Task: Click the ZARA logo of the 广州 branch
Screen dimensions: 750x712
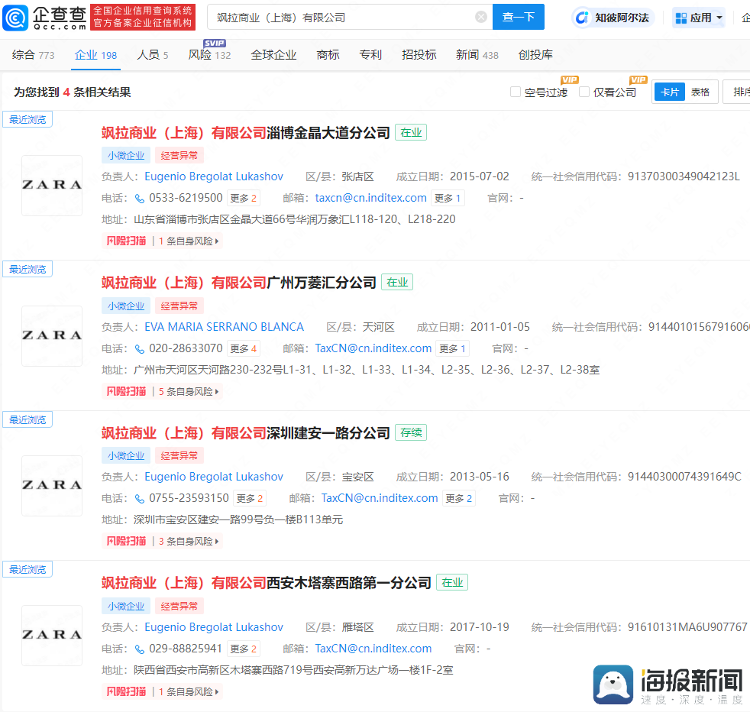Action: [52, 336]
